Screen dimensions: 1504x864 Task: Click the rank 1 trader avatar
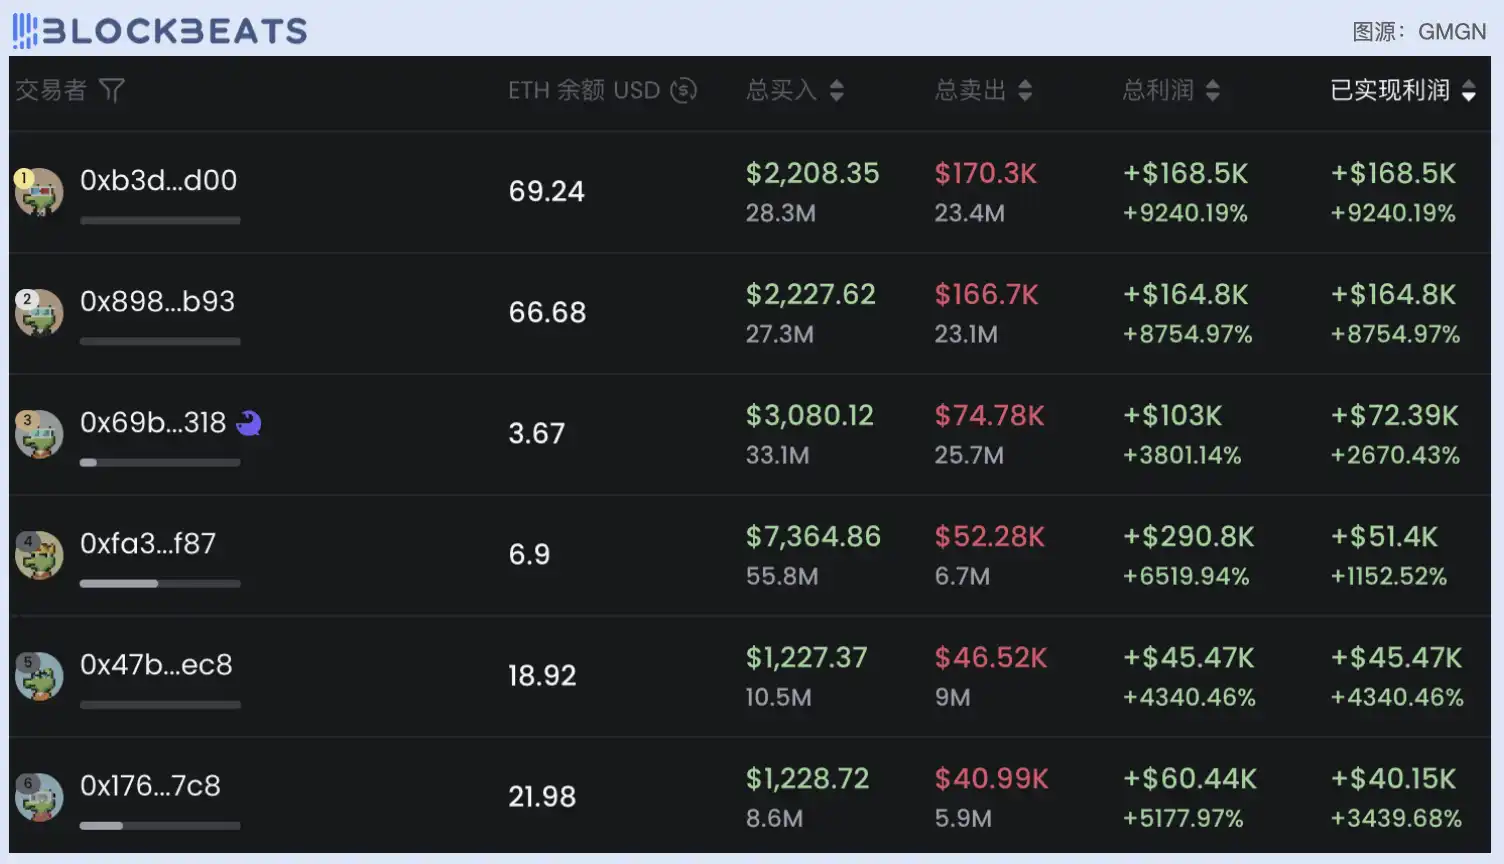coord(40,192)
